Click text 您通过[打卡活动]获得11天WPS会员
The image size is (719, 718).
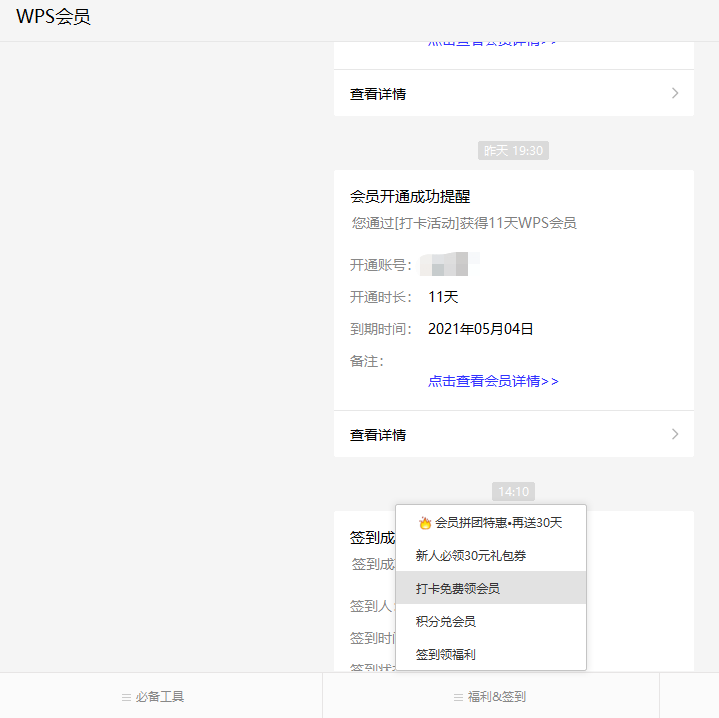[x=464, y=223]
